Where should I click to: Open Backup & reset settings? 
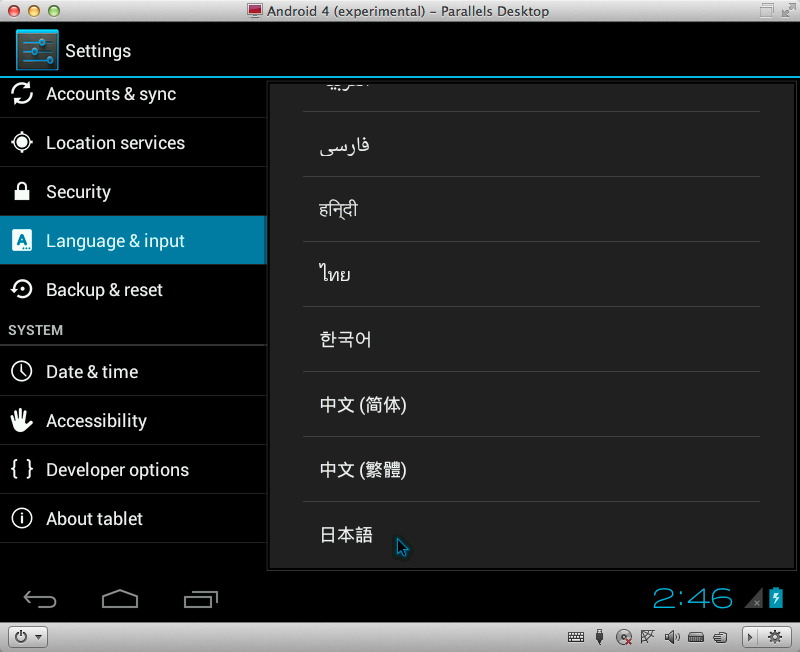pyautogui.click(x=134, y=289)
